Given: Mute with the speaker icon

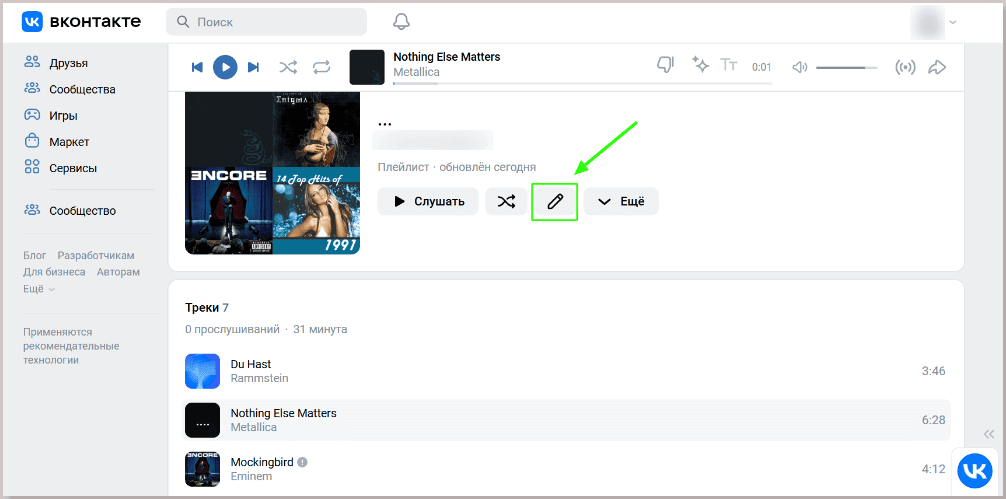Looking at the screenshot, I should (x=799, y=67).
